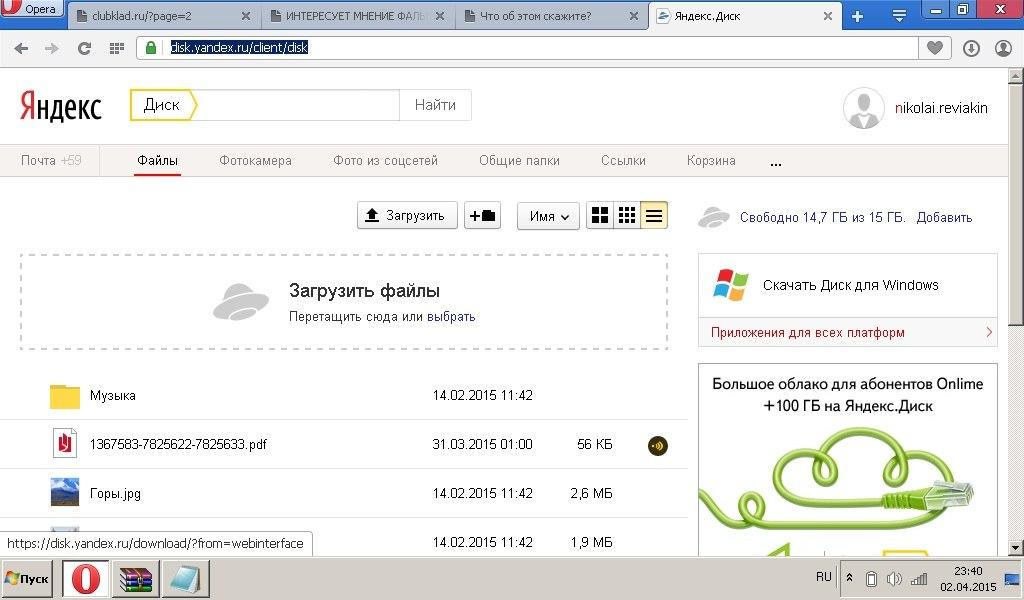Click the Online cloud advertisement banner

[x=848, y=460]
